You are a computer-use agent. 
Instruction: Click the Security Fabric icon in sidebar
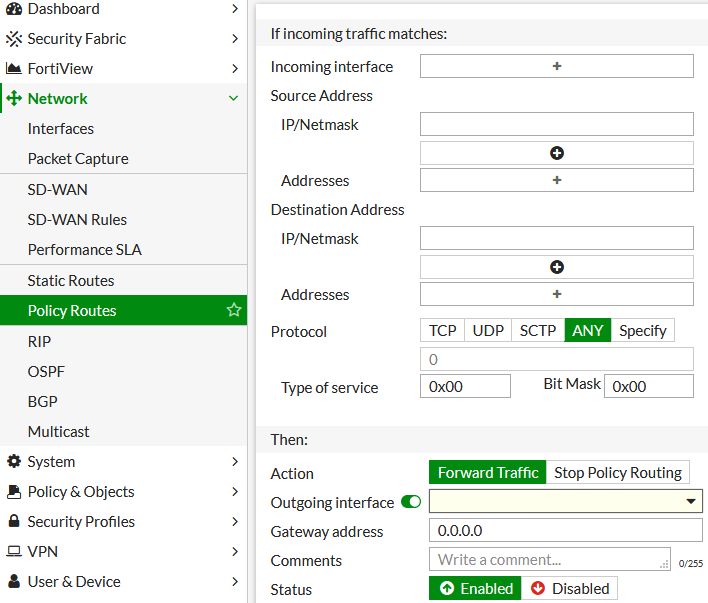click(14, 39)
